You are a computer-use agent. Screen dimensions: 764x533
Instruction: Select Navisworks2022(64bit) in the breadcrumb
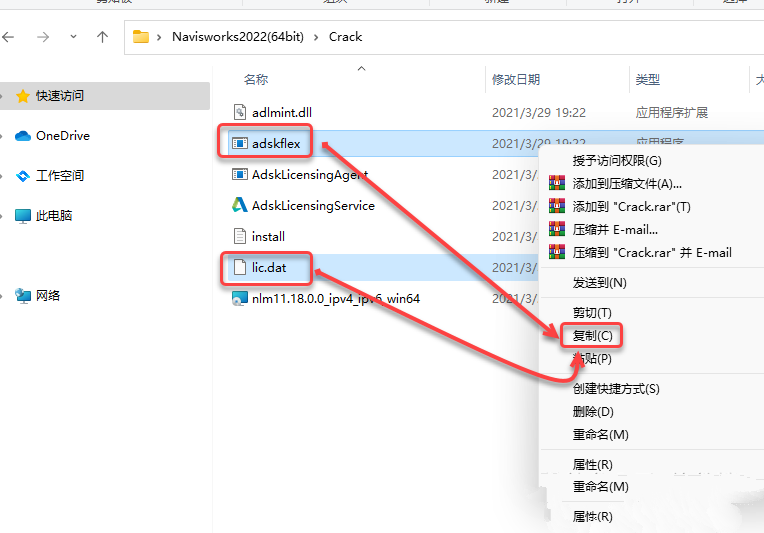238,37
